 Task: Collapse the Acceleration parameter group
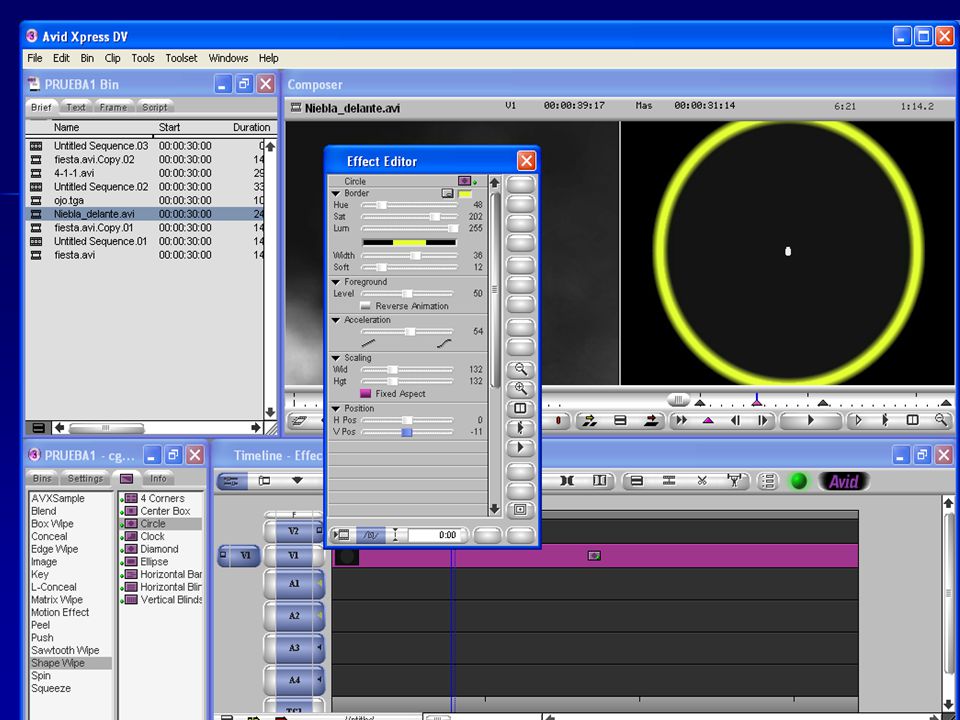point(336,320)
